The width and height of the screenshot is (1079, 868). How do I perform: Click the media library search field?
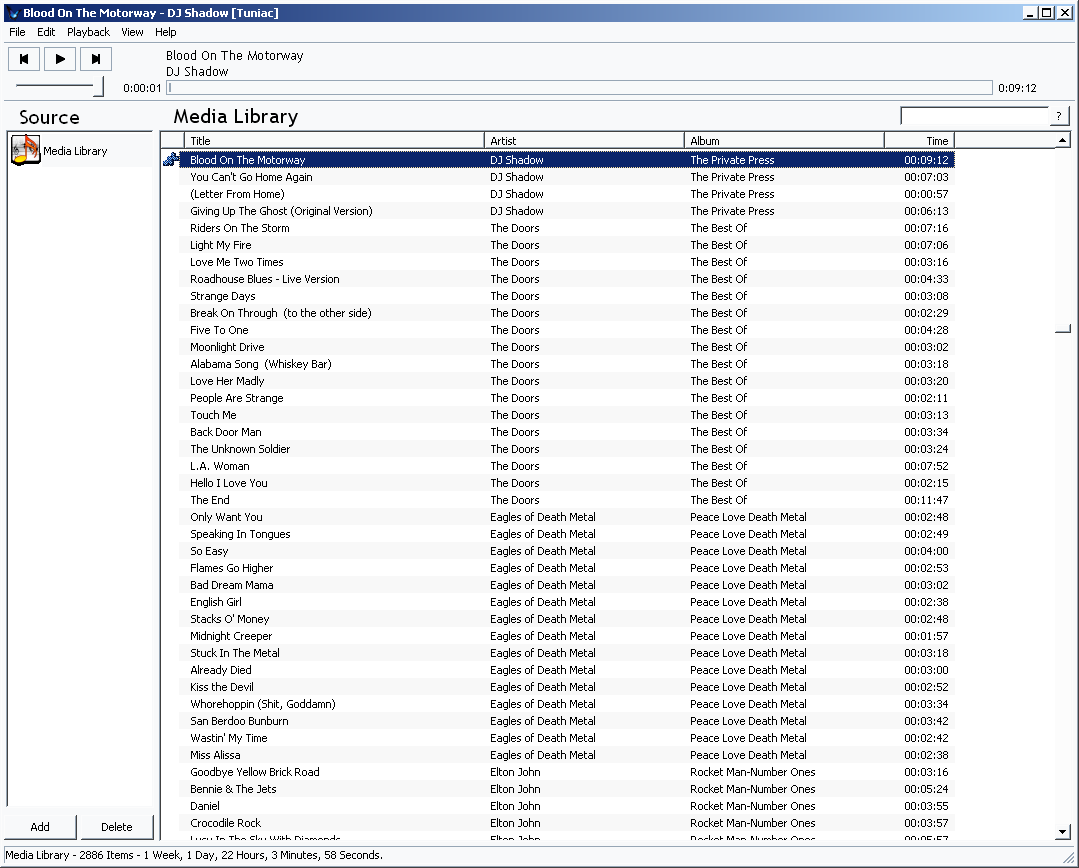pyautogui.click(x=974, y=116)
